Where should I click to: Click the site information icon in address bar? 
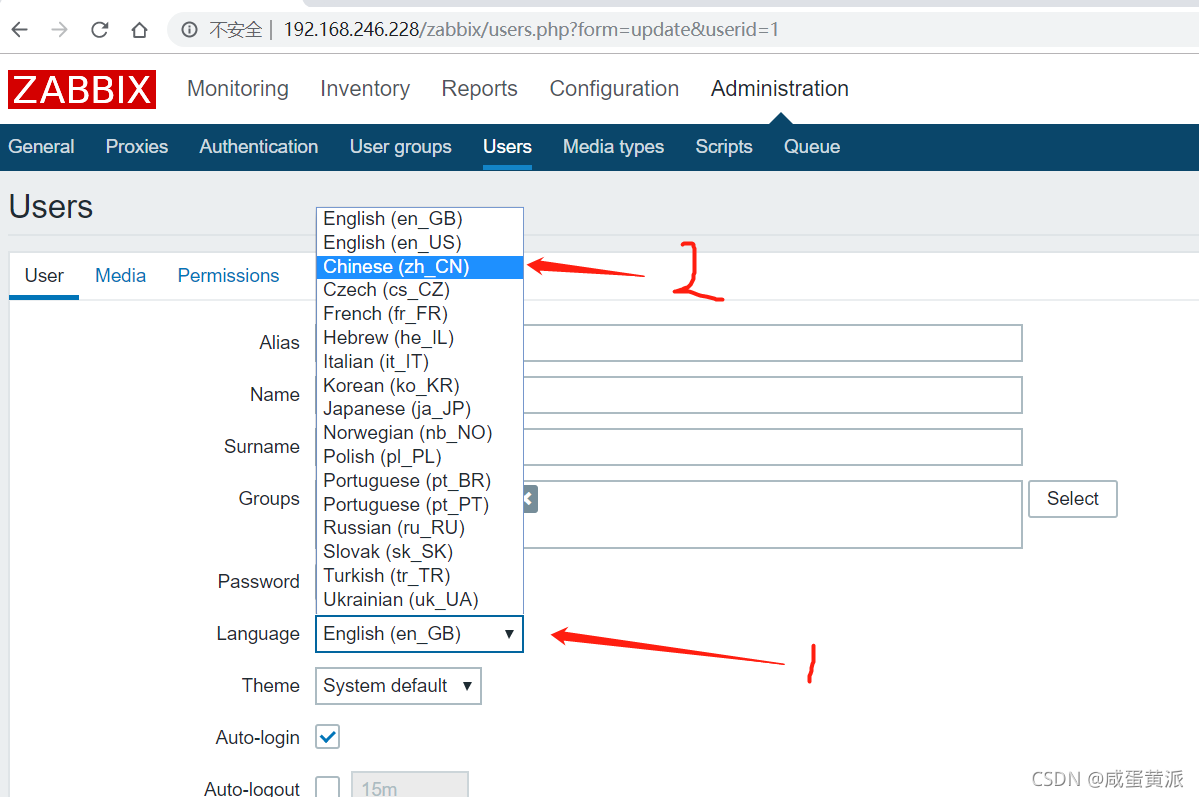[x=189, y=30]
